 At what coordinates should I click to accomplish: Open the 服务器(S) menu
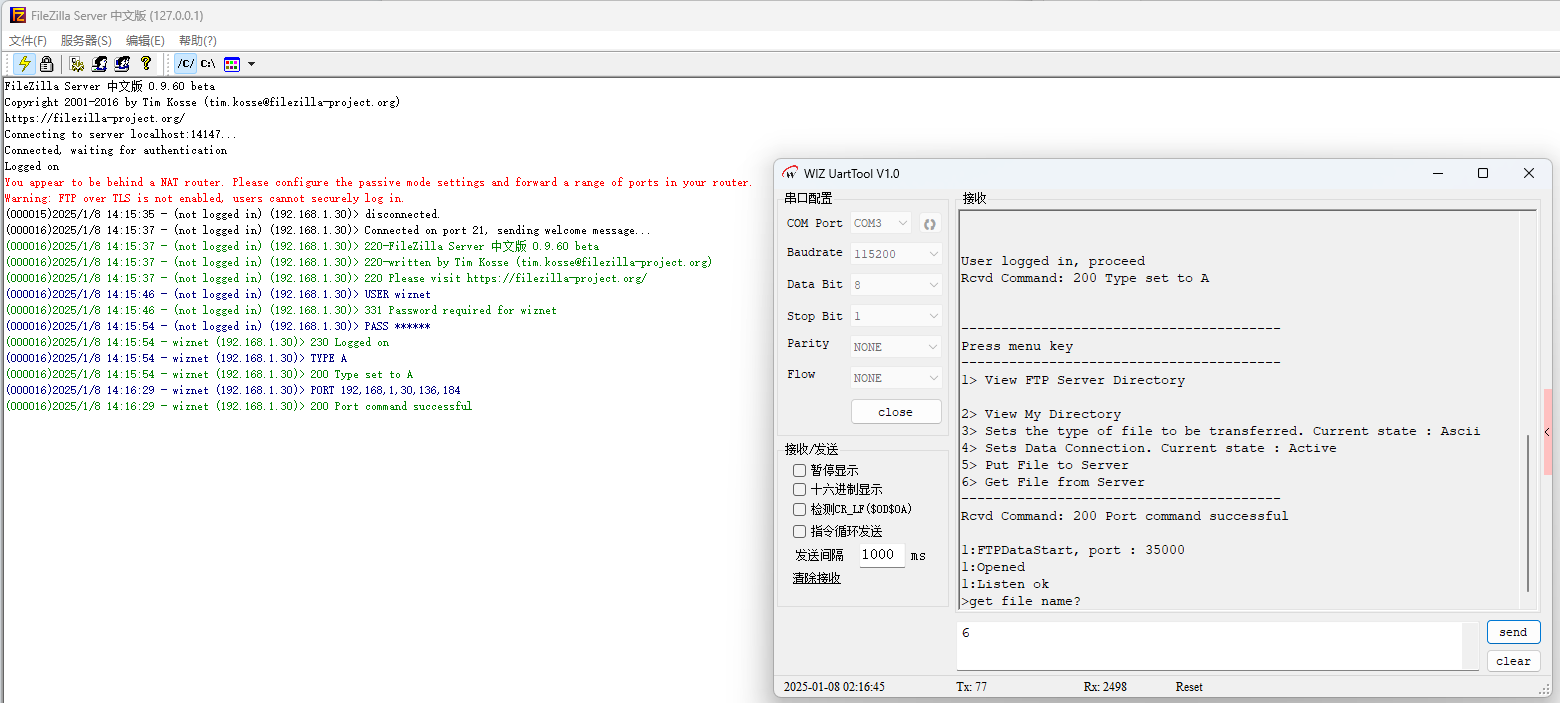pos(86,41)
